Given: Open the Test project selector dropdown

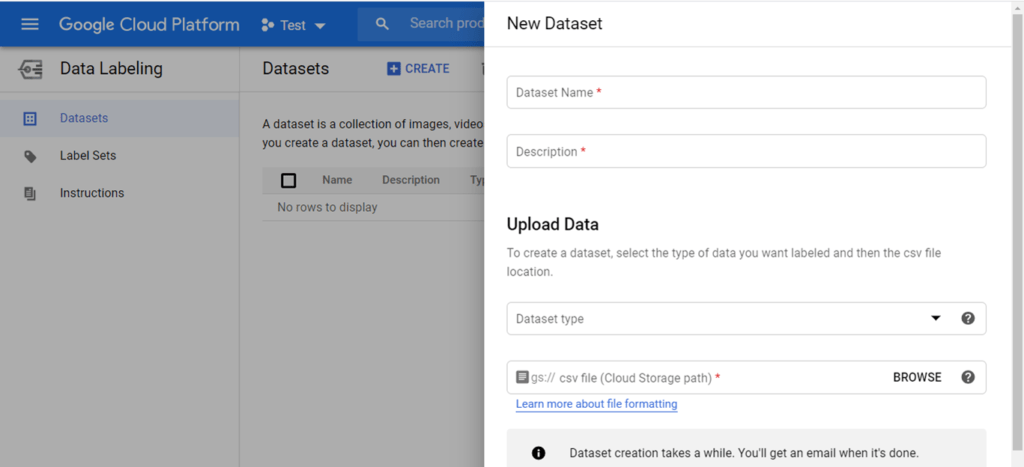Looking at the screenshot, I should pos(293,25).
